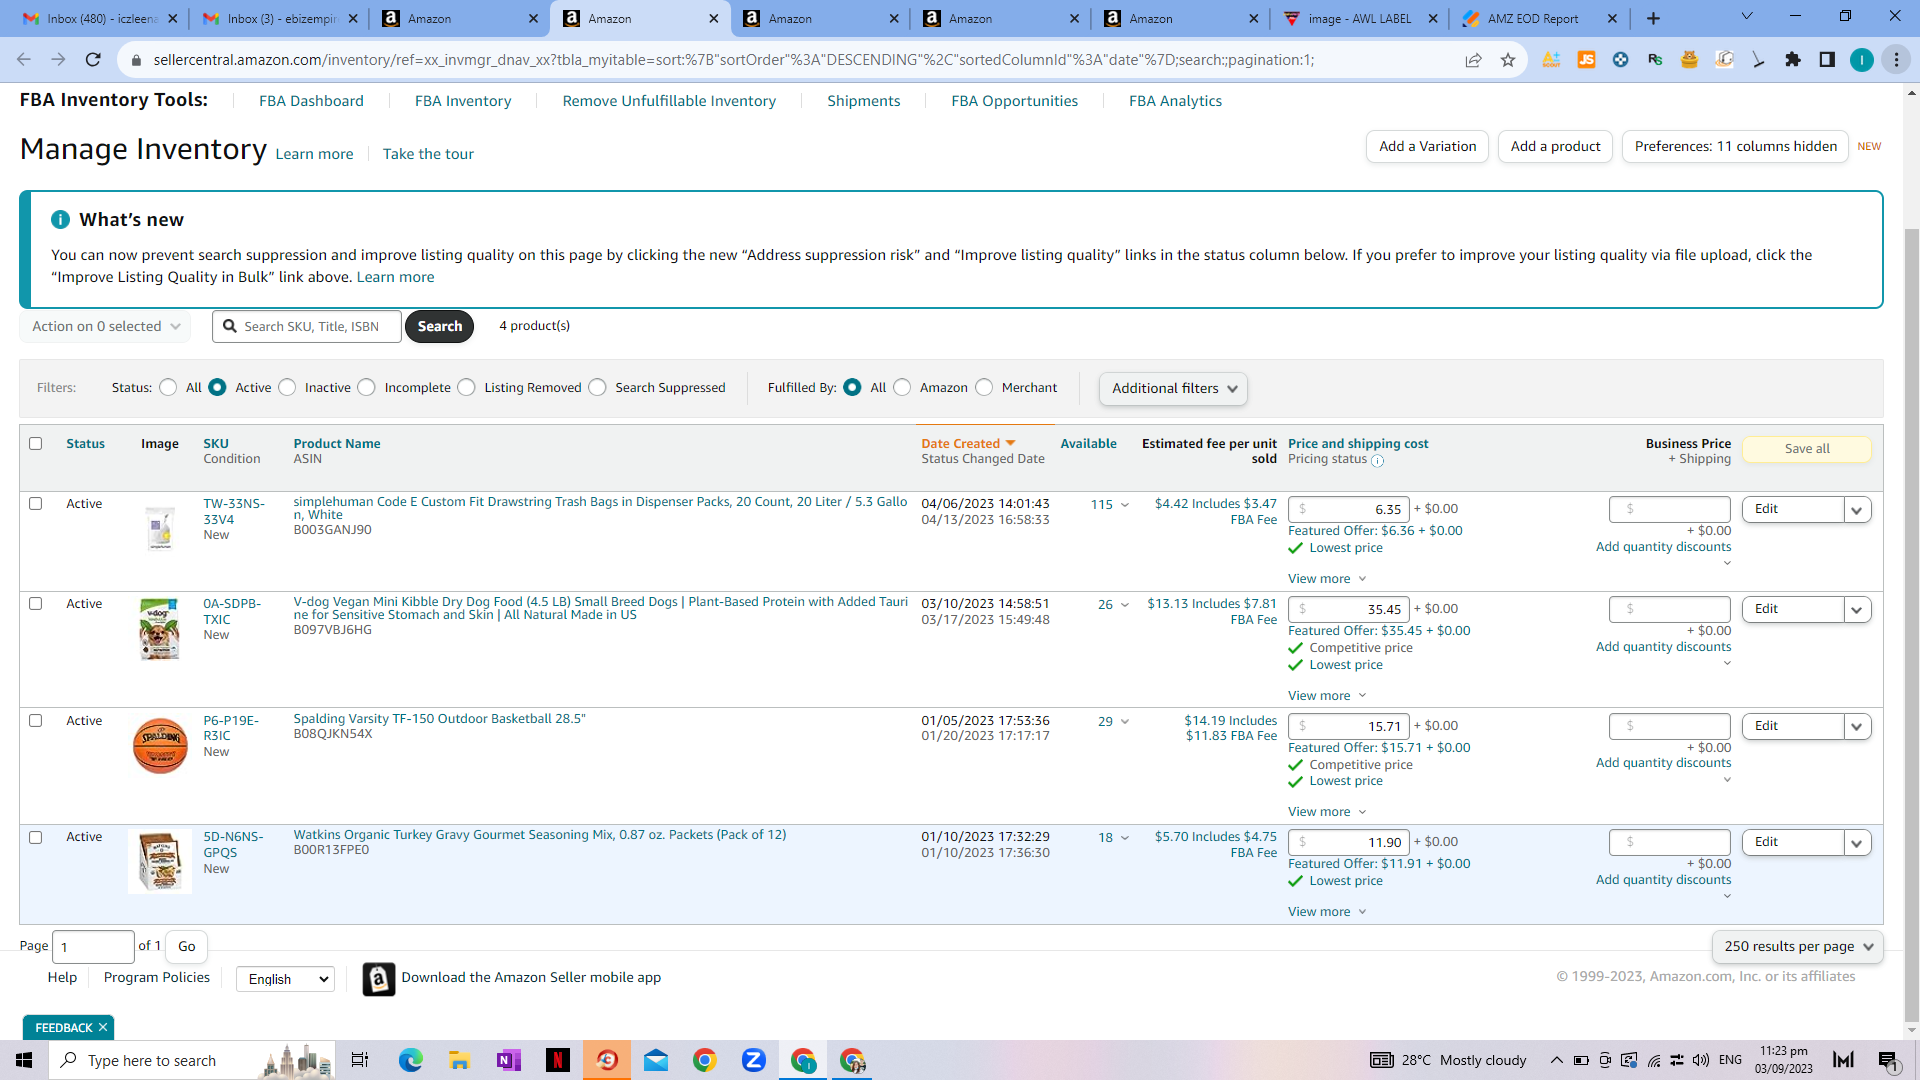Open the Windows Start menu
This screenshot has width=1920, height=1080.
[x=24, y=1060]
